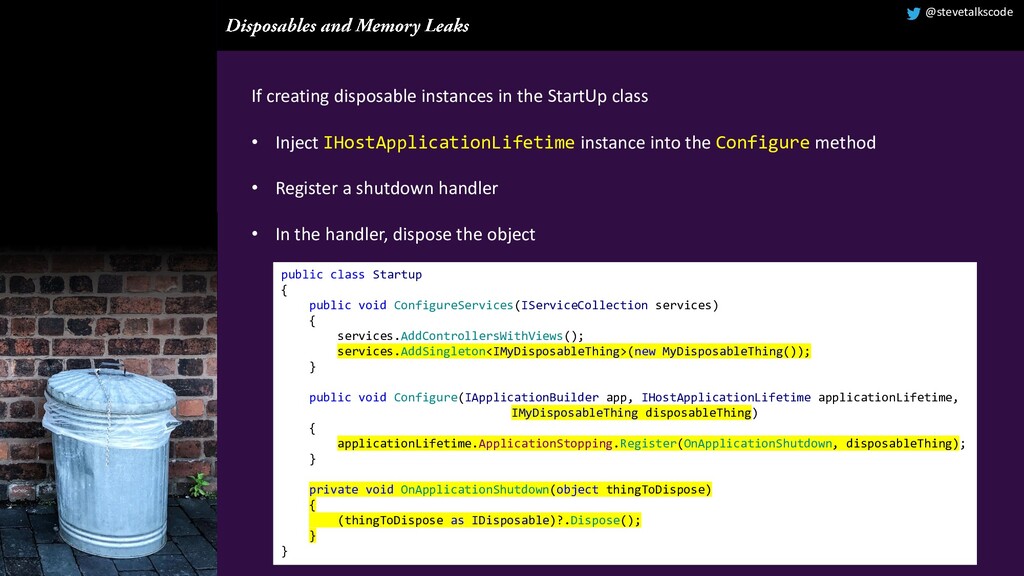Click the 'Disposables and Memory Leaks' slide title
The height and width of the screenshot is (576, 1024).
coord(347,26)
